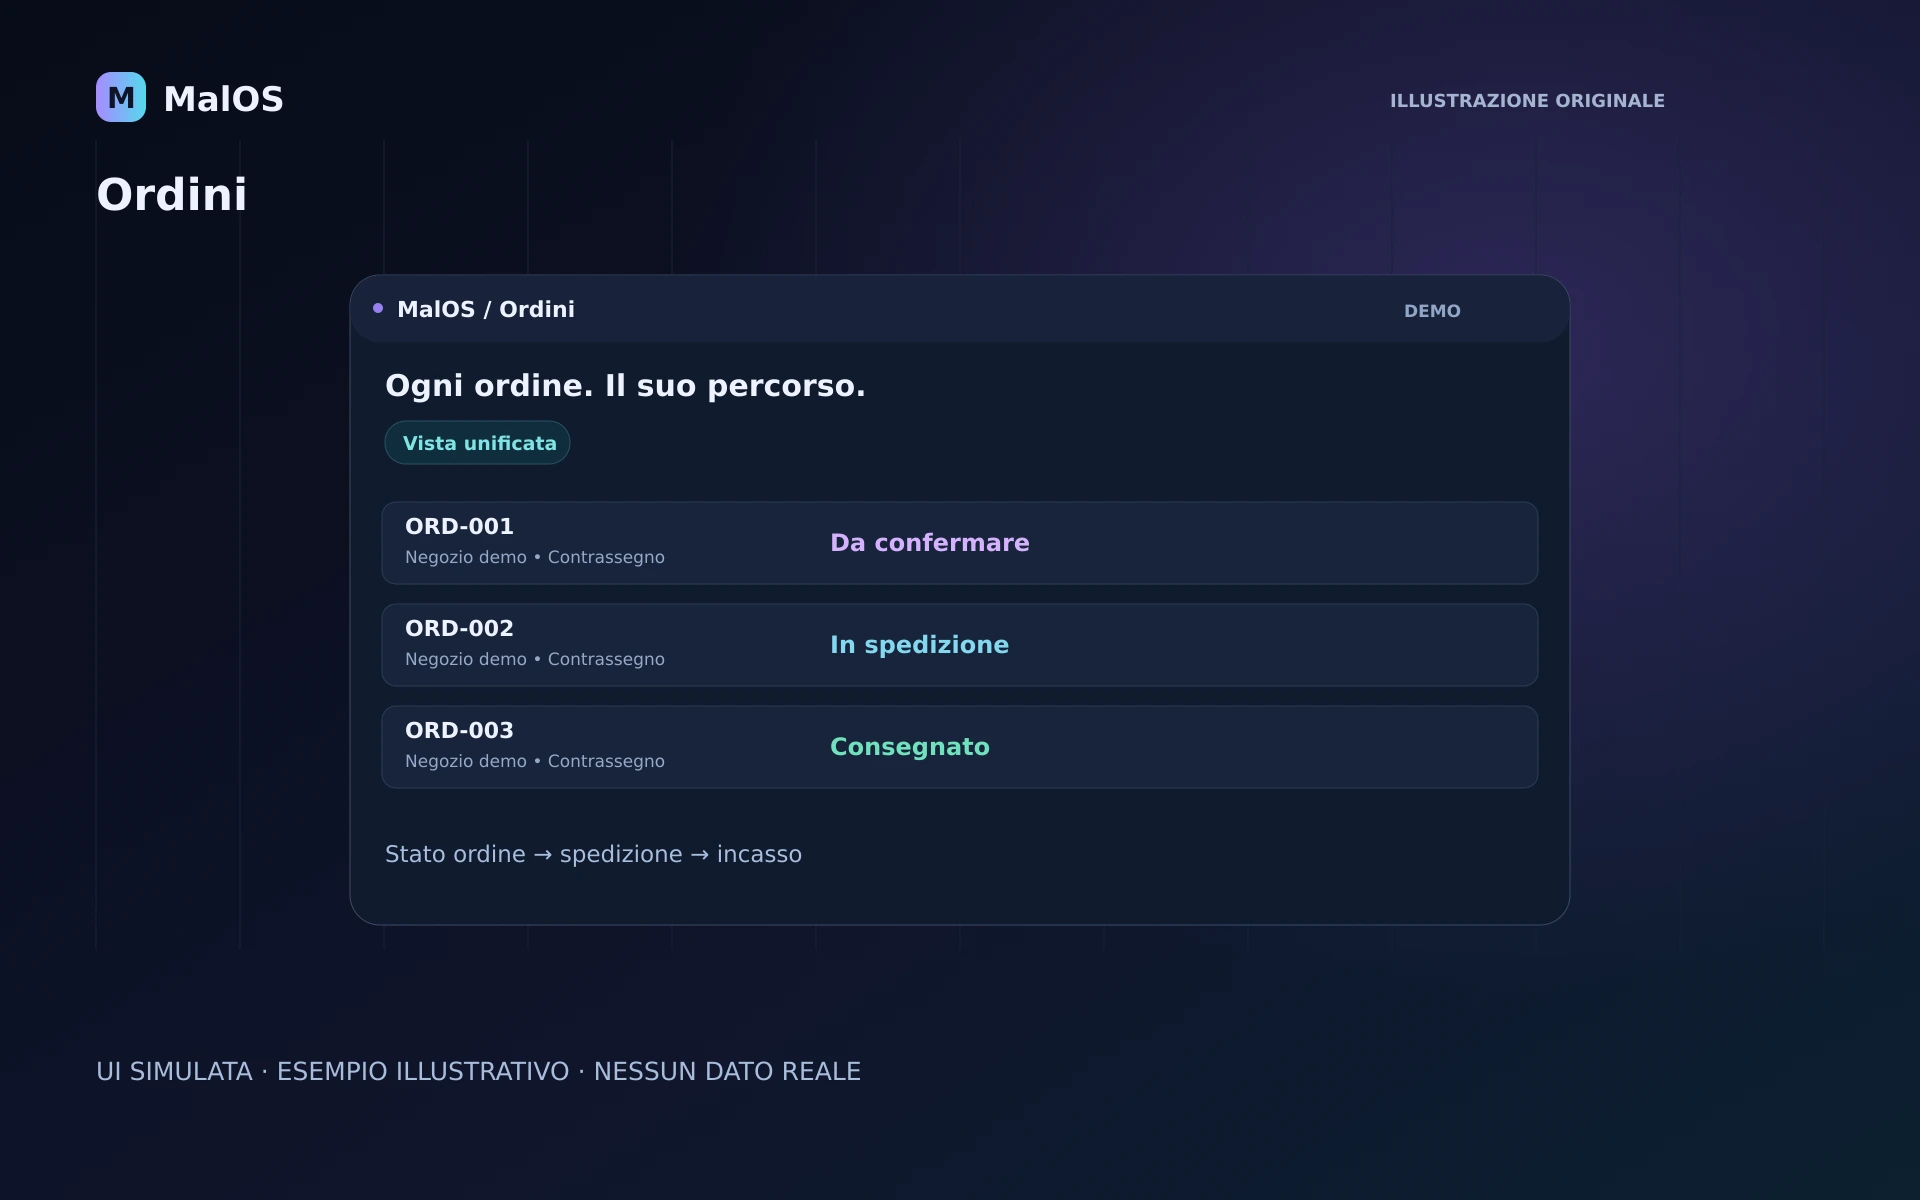Viewport: 1920px width, 1200px height.
Task: Click the heading Ogni ordine. Il suo percorso.
Action: (x=625, y=385)
